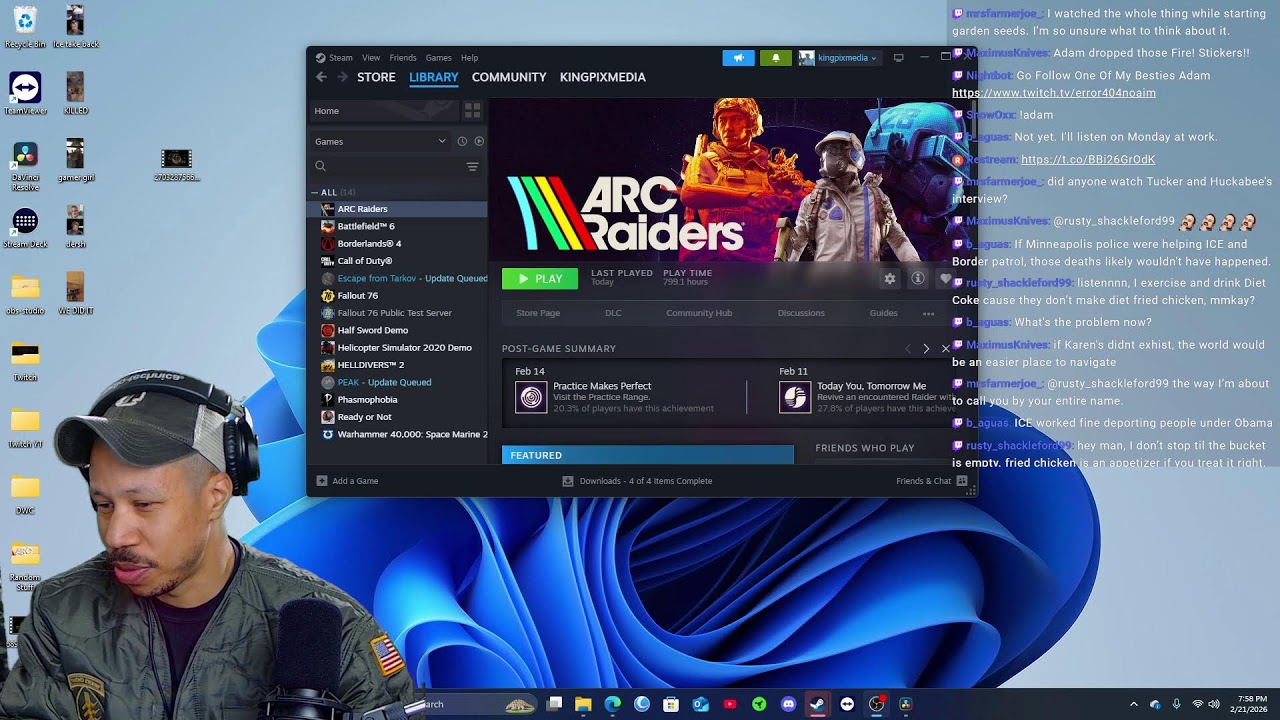Dismiss the Post-Game Summary with X

pos(945,349)
